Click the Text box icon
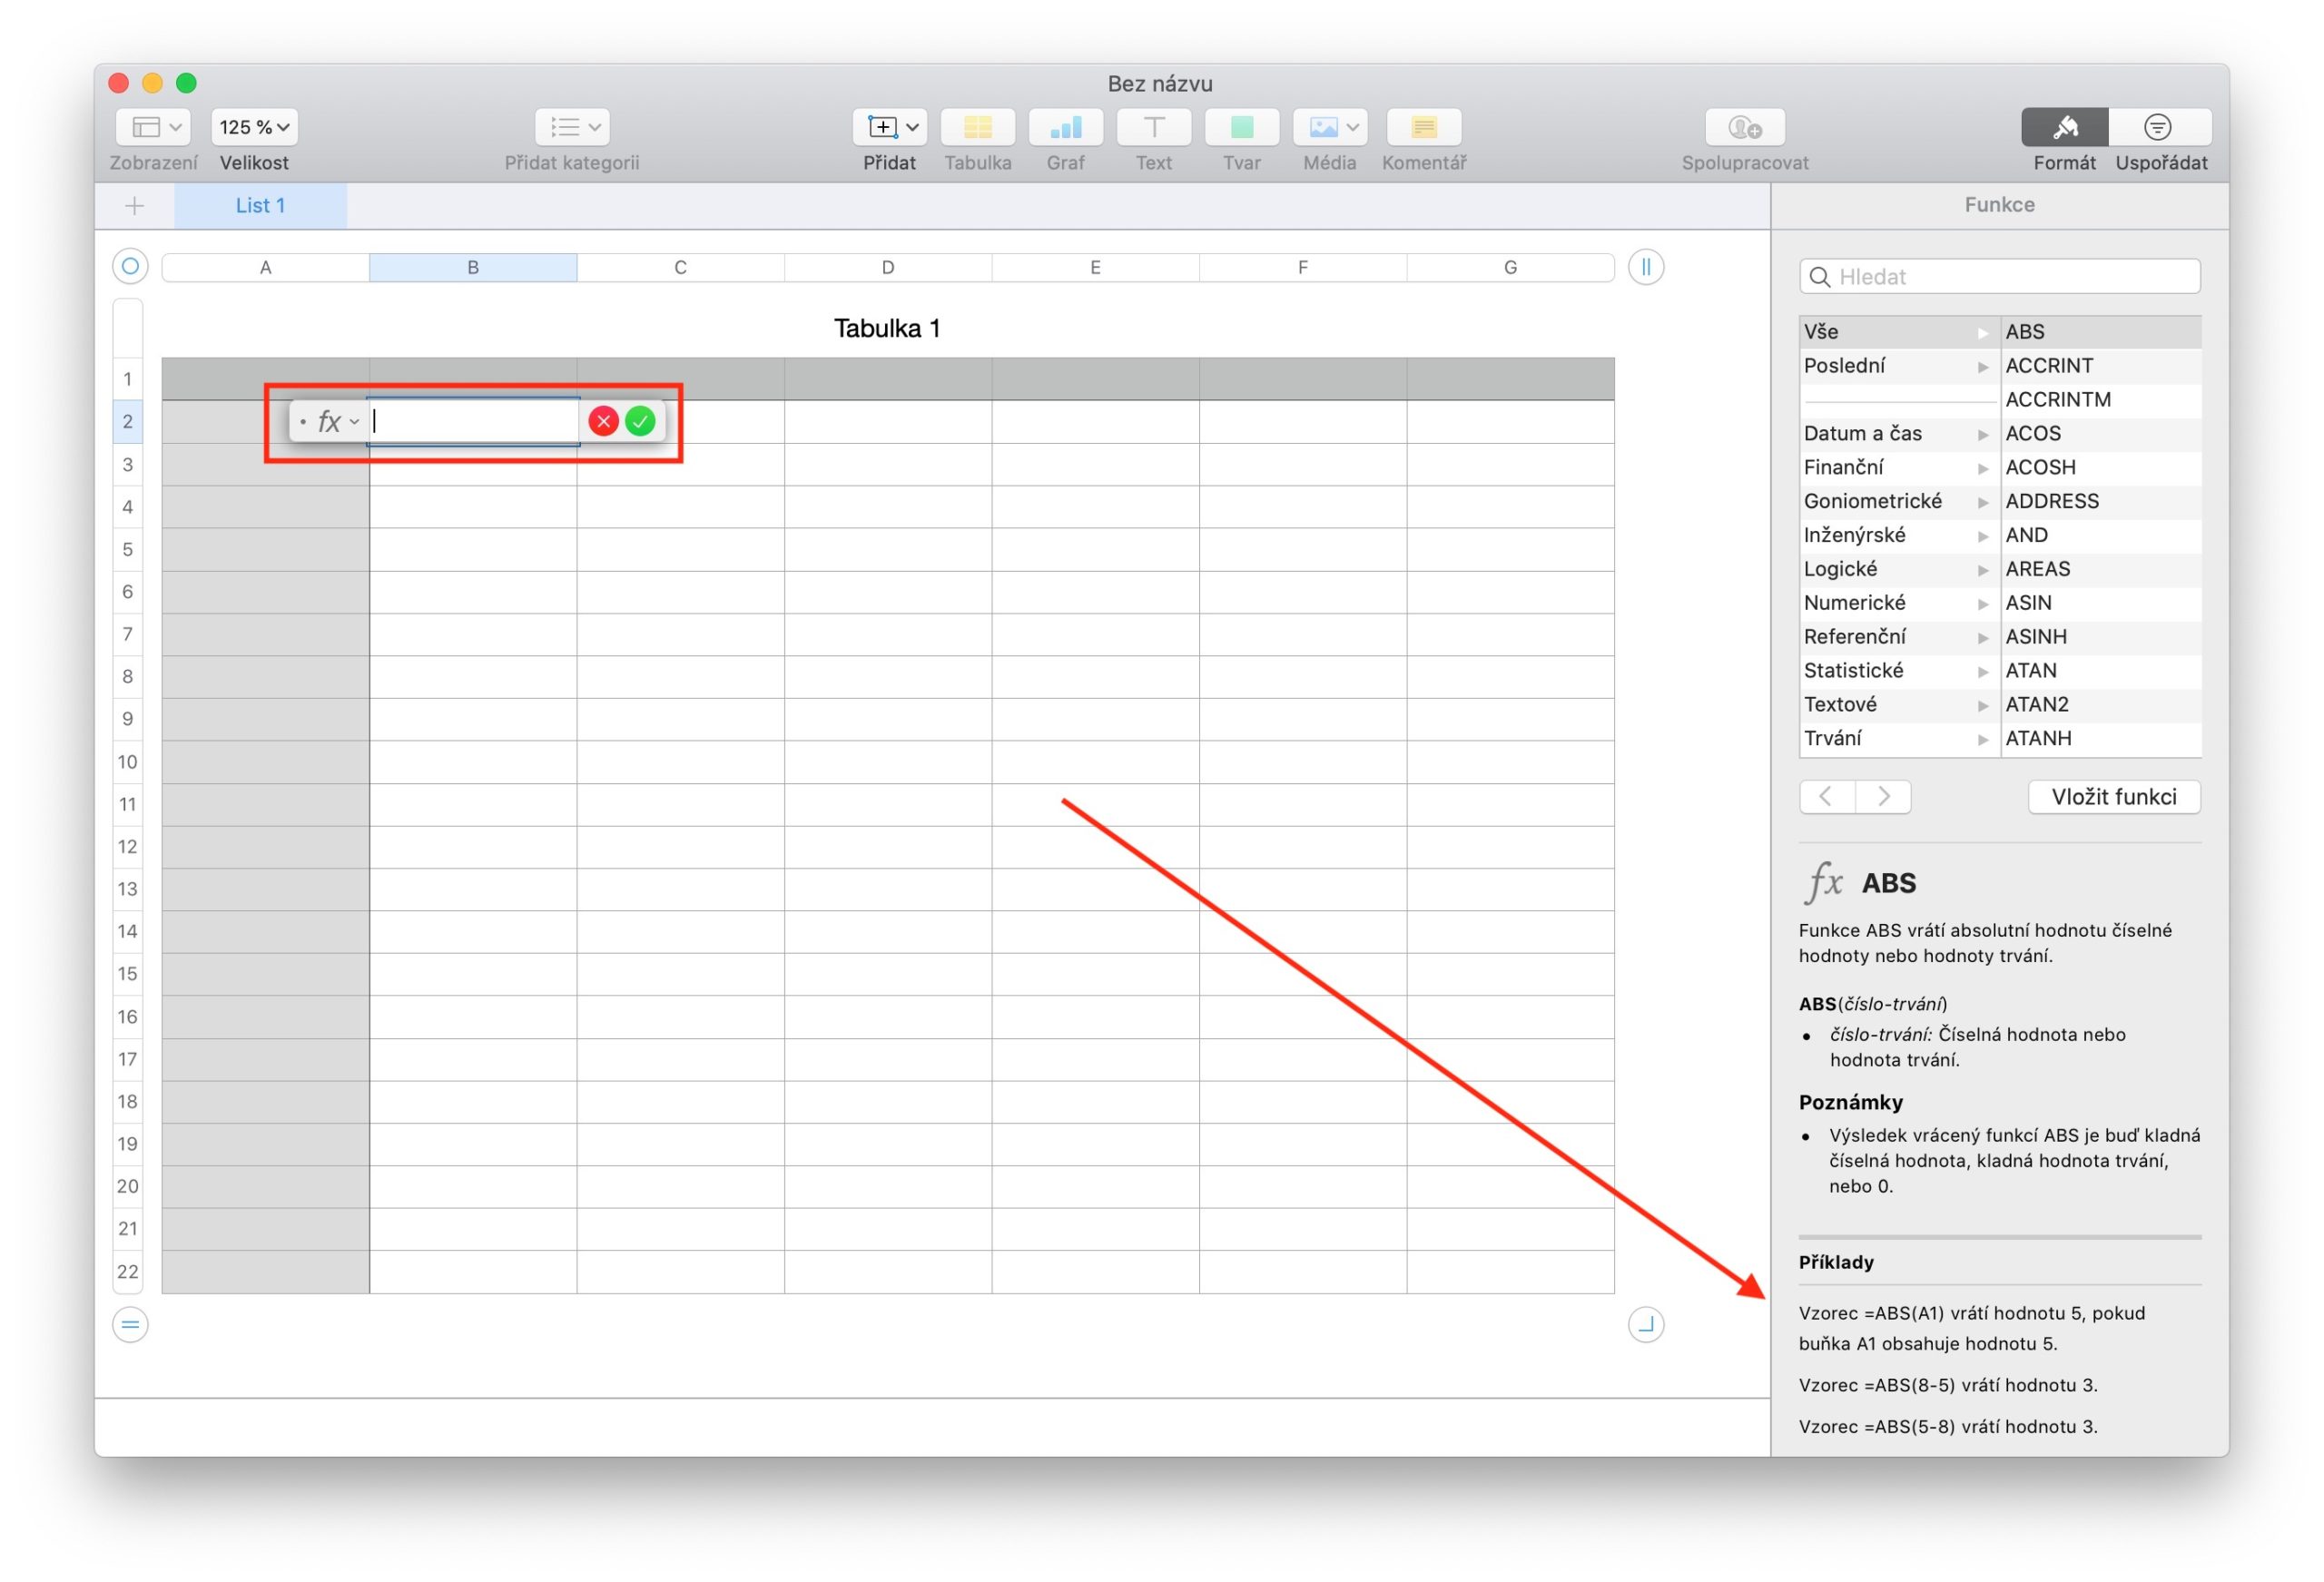2324x1582 pixels. pyautogui.click(x=1154, y=127)
